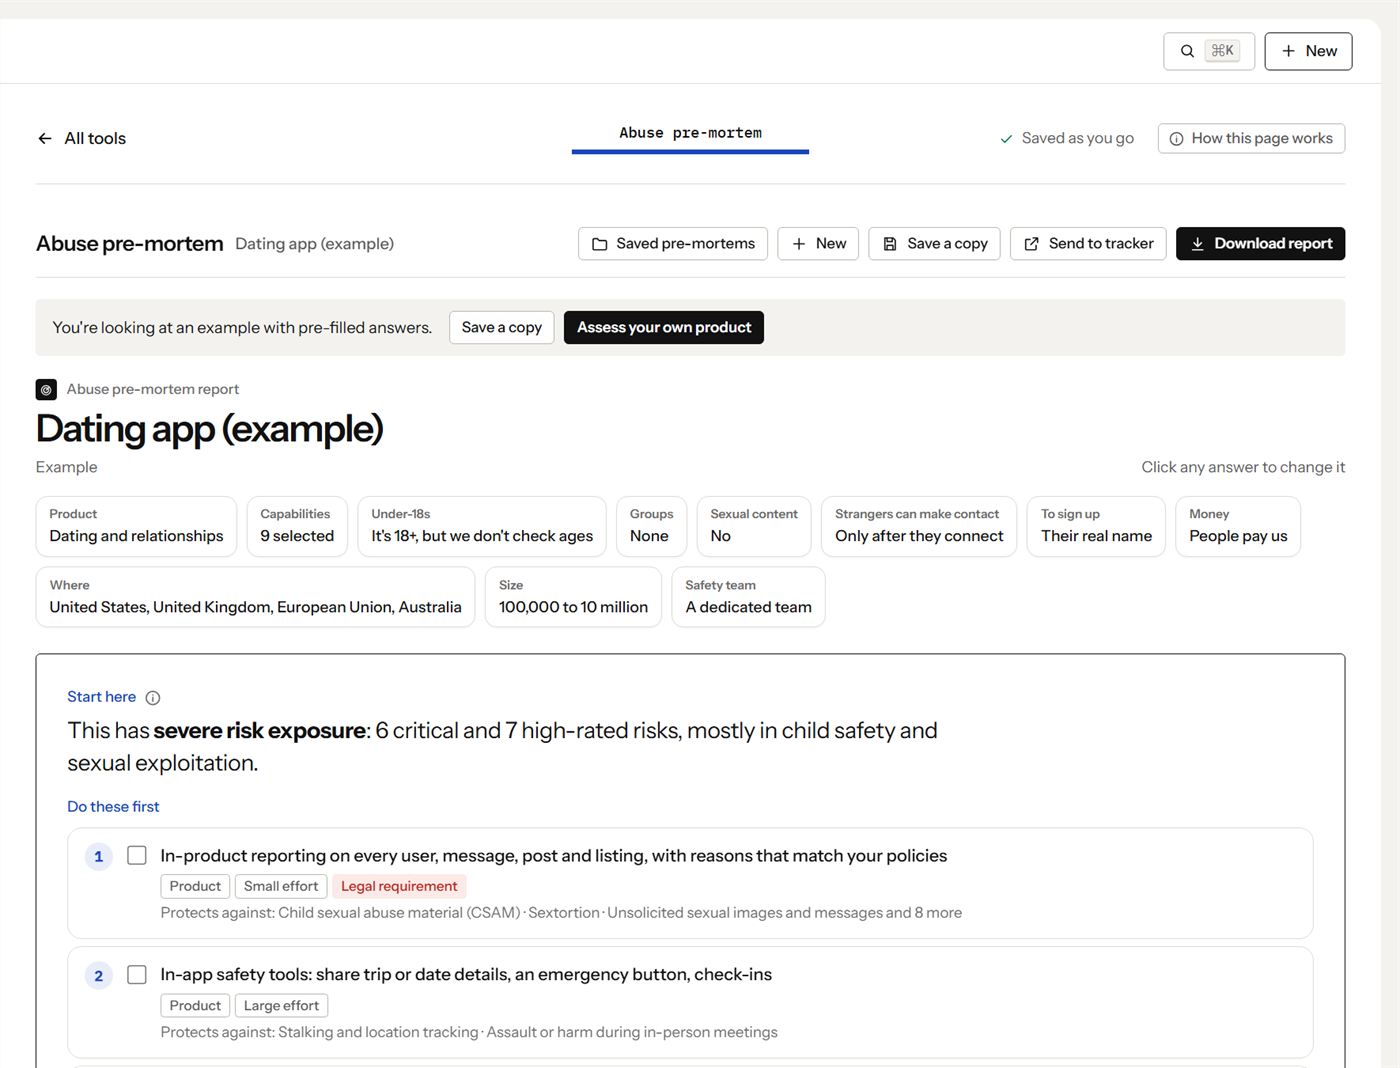
Task: Edit the Where answer listing countries
Action: [x=255, y=597]
